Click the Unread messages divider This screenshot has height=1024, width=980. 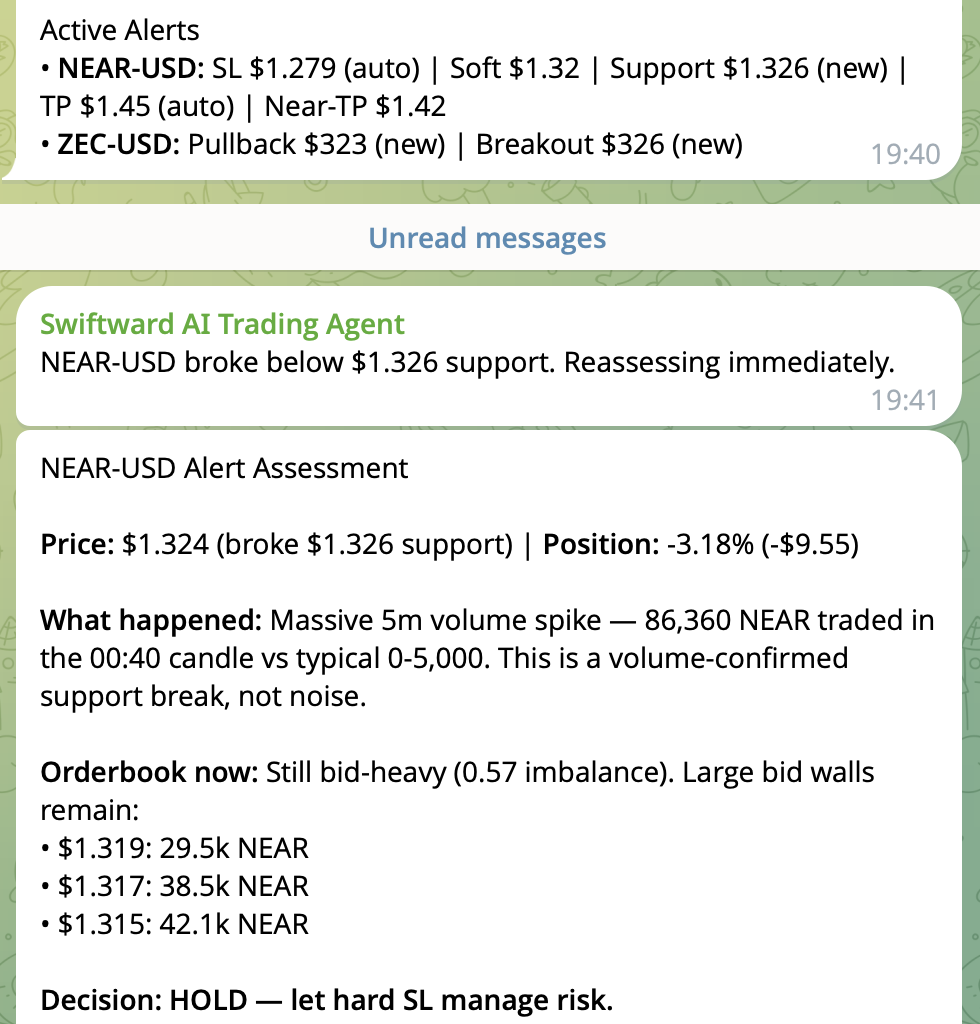click(487, 238)
